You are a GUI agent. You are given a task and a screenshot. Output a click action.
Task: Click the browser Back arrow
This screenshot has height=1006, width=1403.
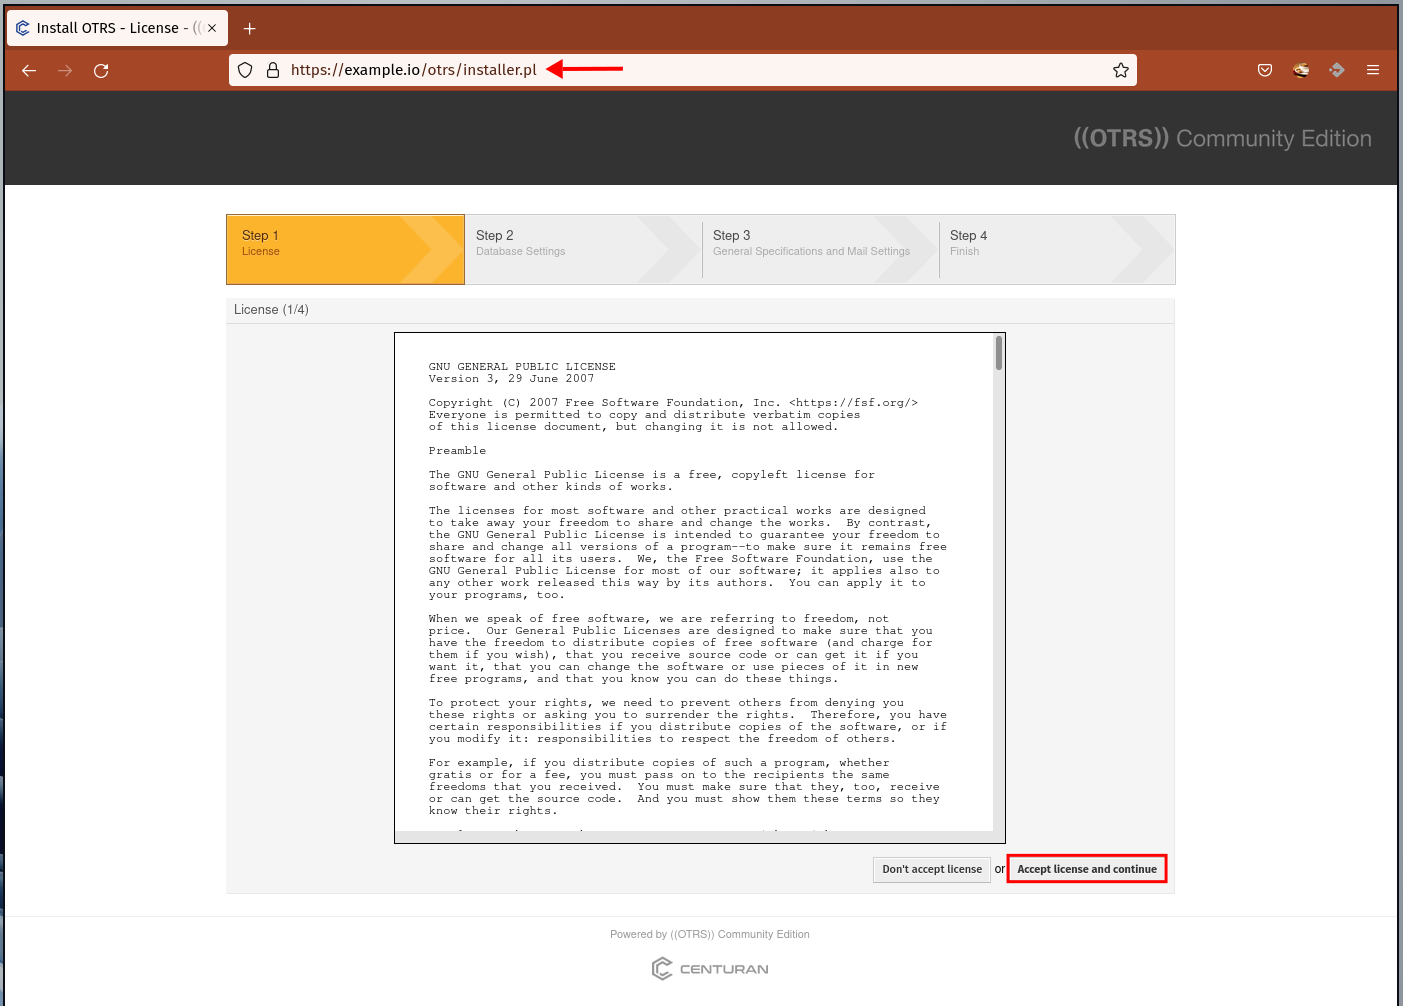coord(29,70)
